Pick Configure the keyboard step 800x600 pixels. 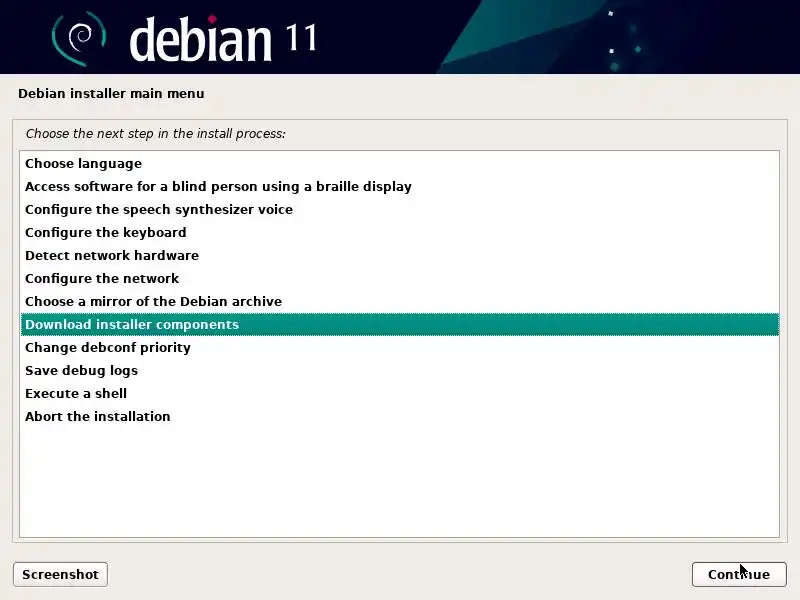[x=399, y=233]
